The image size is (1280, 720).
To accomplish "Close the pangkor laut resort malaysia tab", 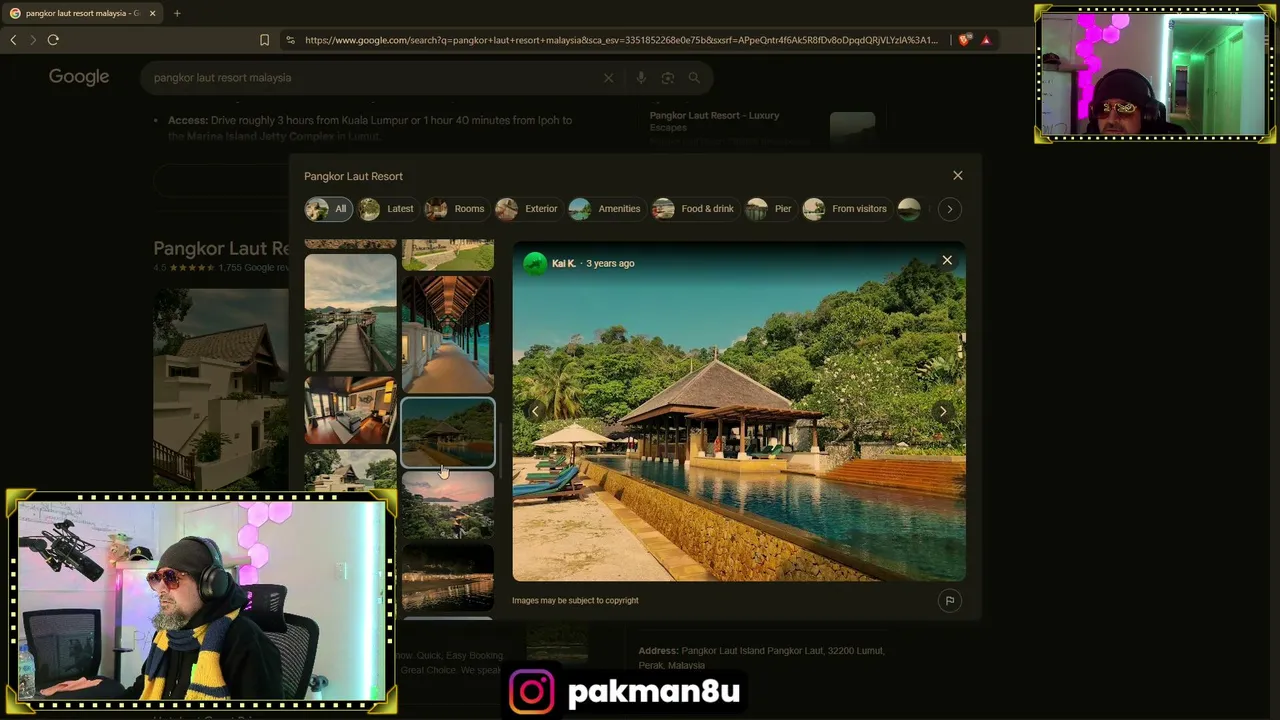I will 153,13.
